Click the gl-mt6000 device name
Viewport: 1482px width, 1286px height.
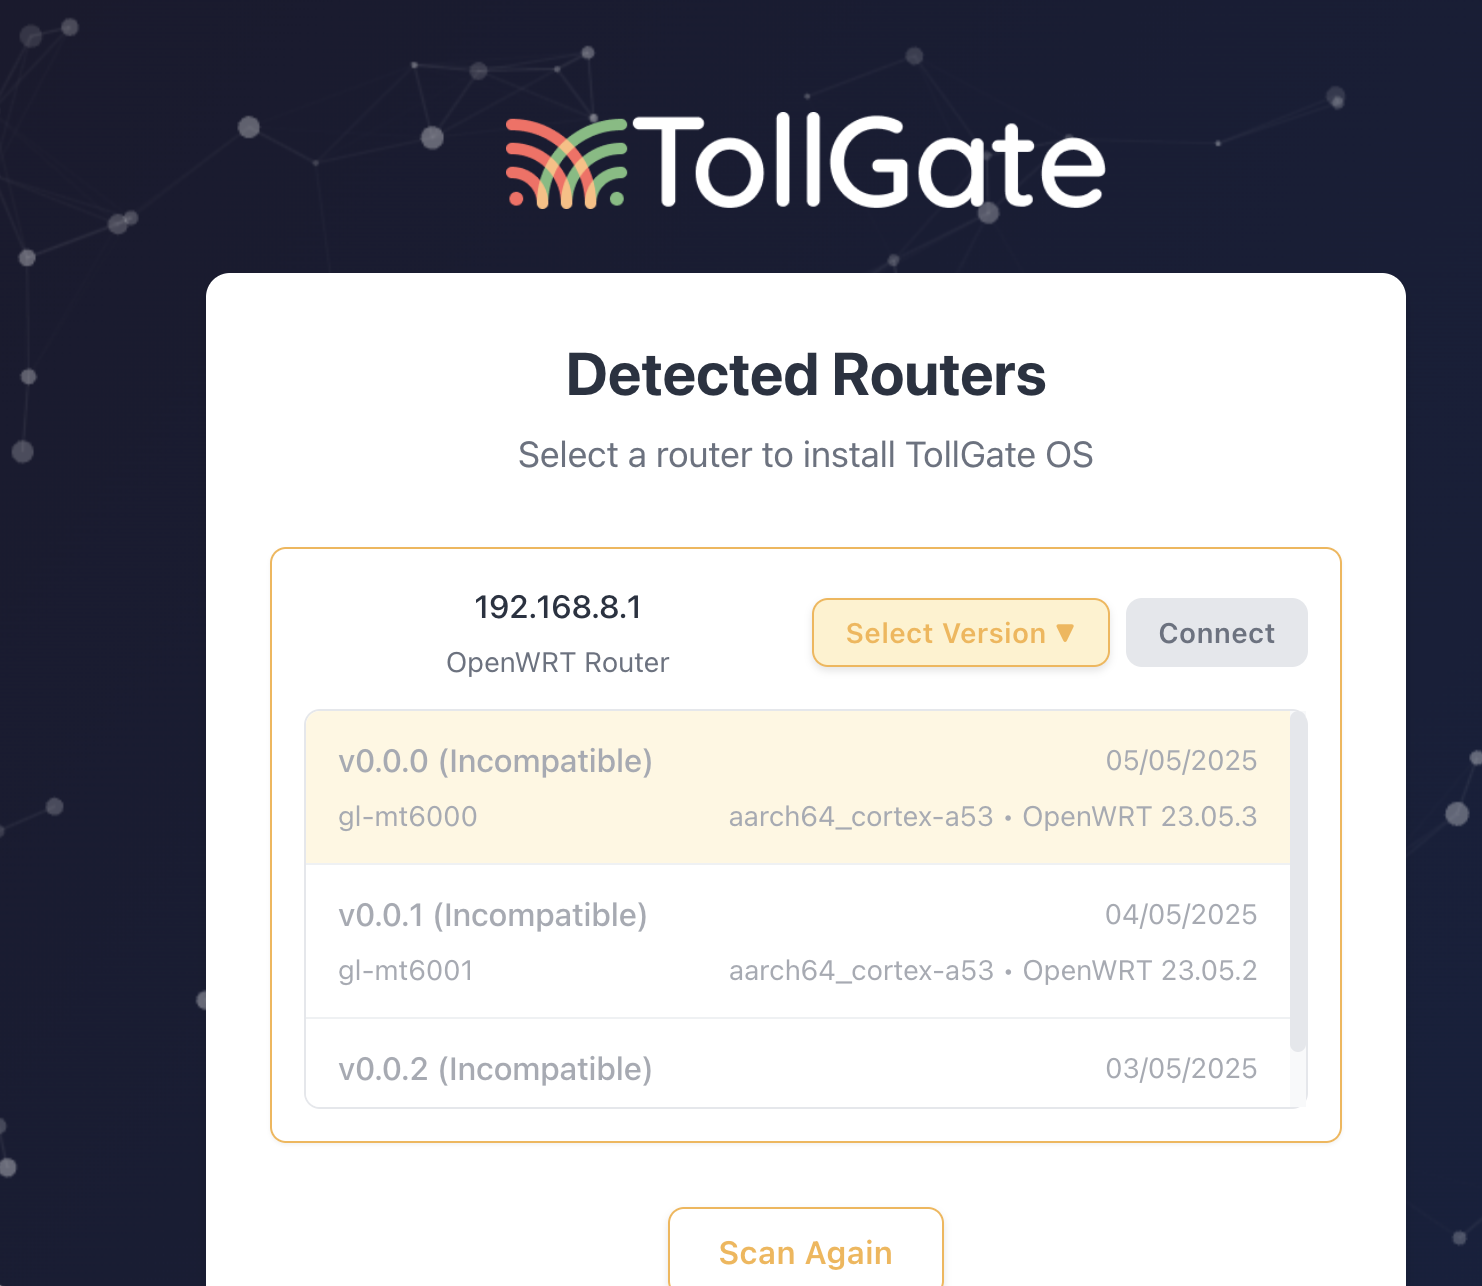coord(408,817)
